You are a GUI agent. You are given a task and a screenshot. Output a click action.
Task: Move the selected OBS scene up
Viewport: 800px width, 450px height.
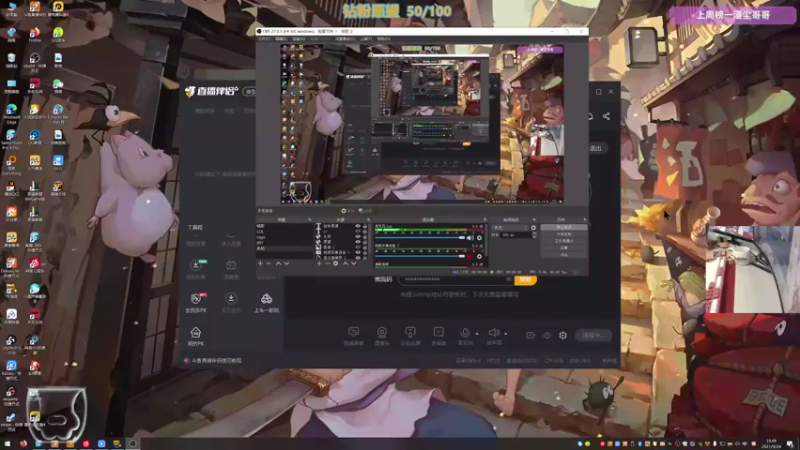(x=278, y=263)
